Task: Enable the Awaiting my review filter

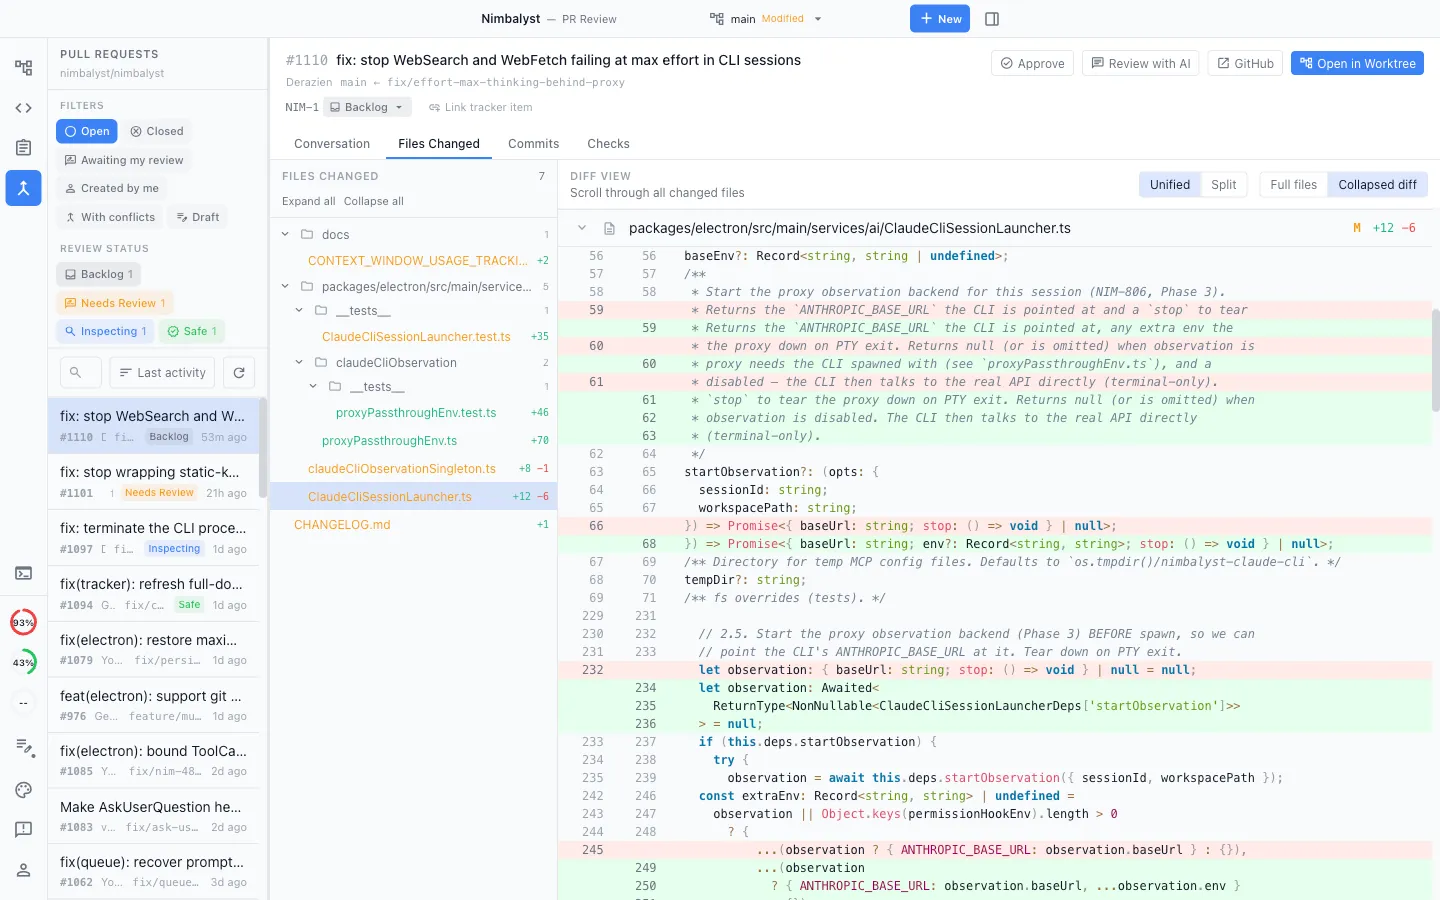Action: point(124,160)
